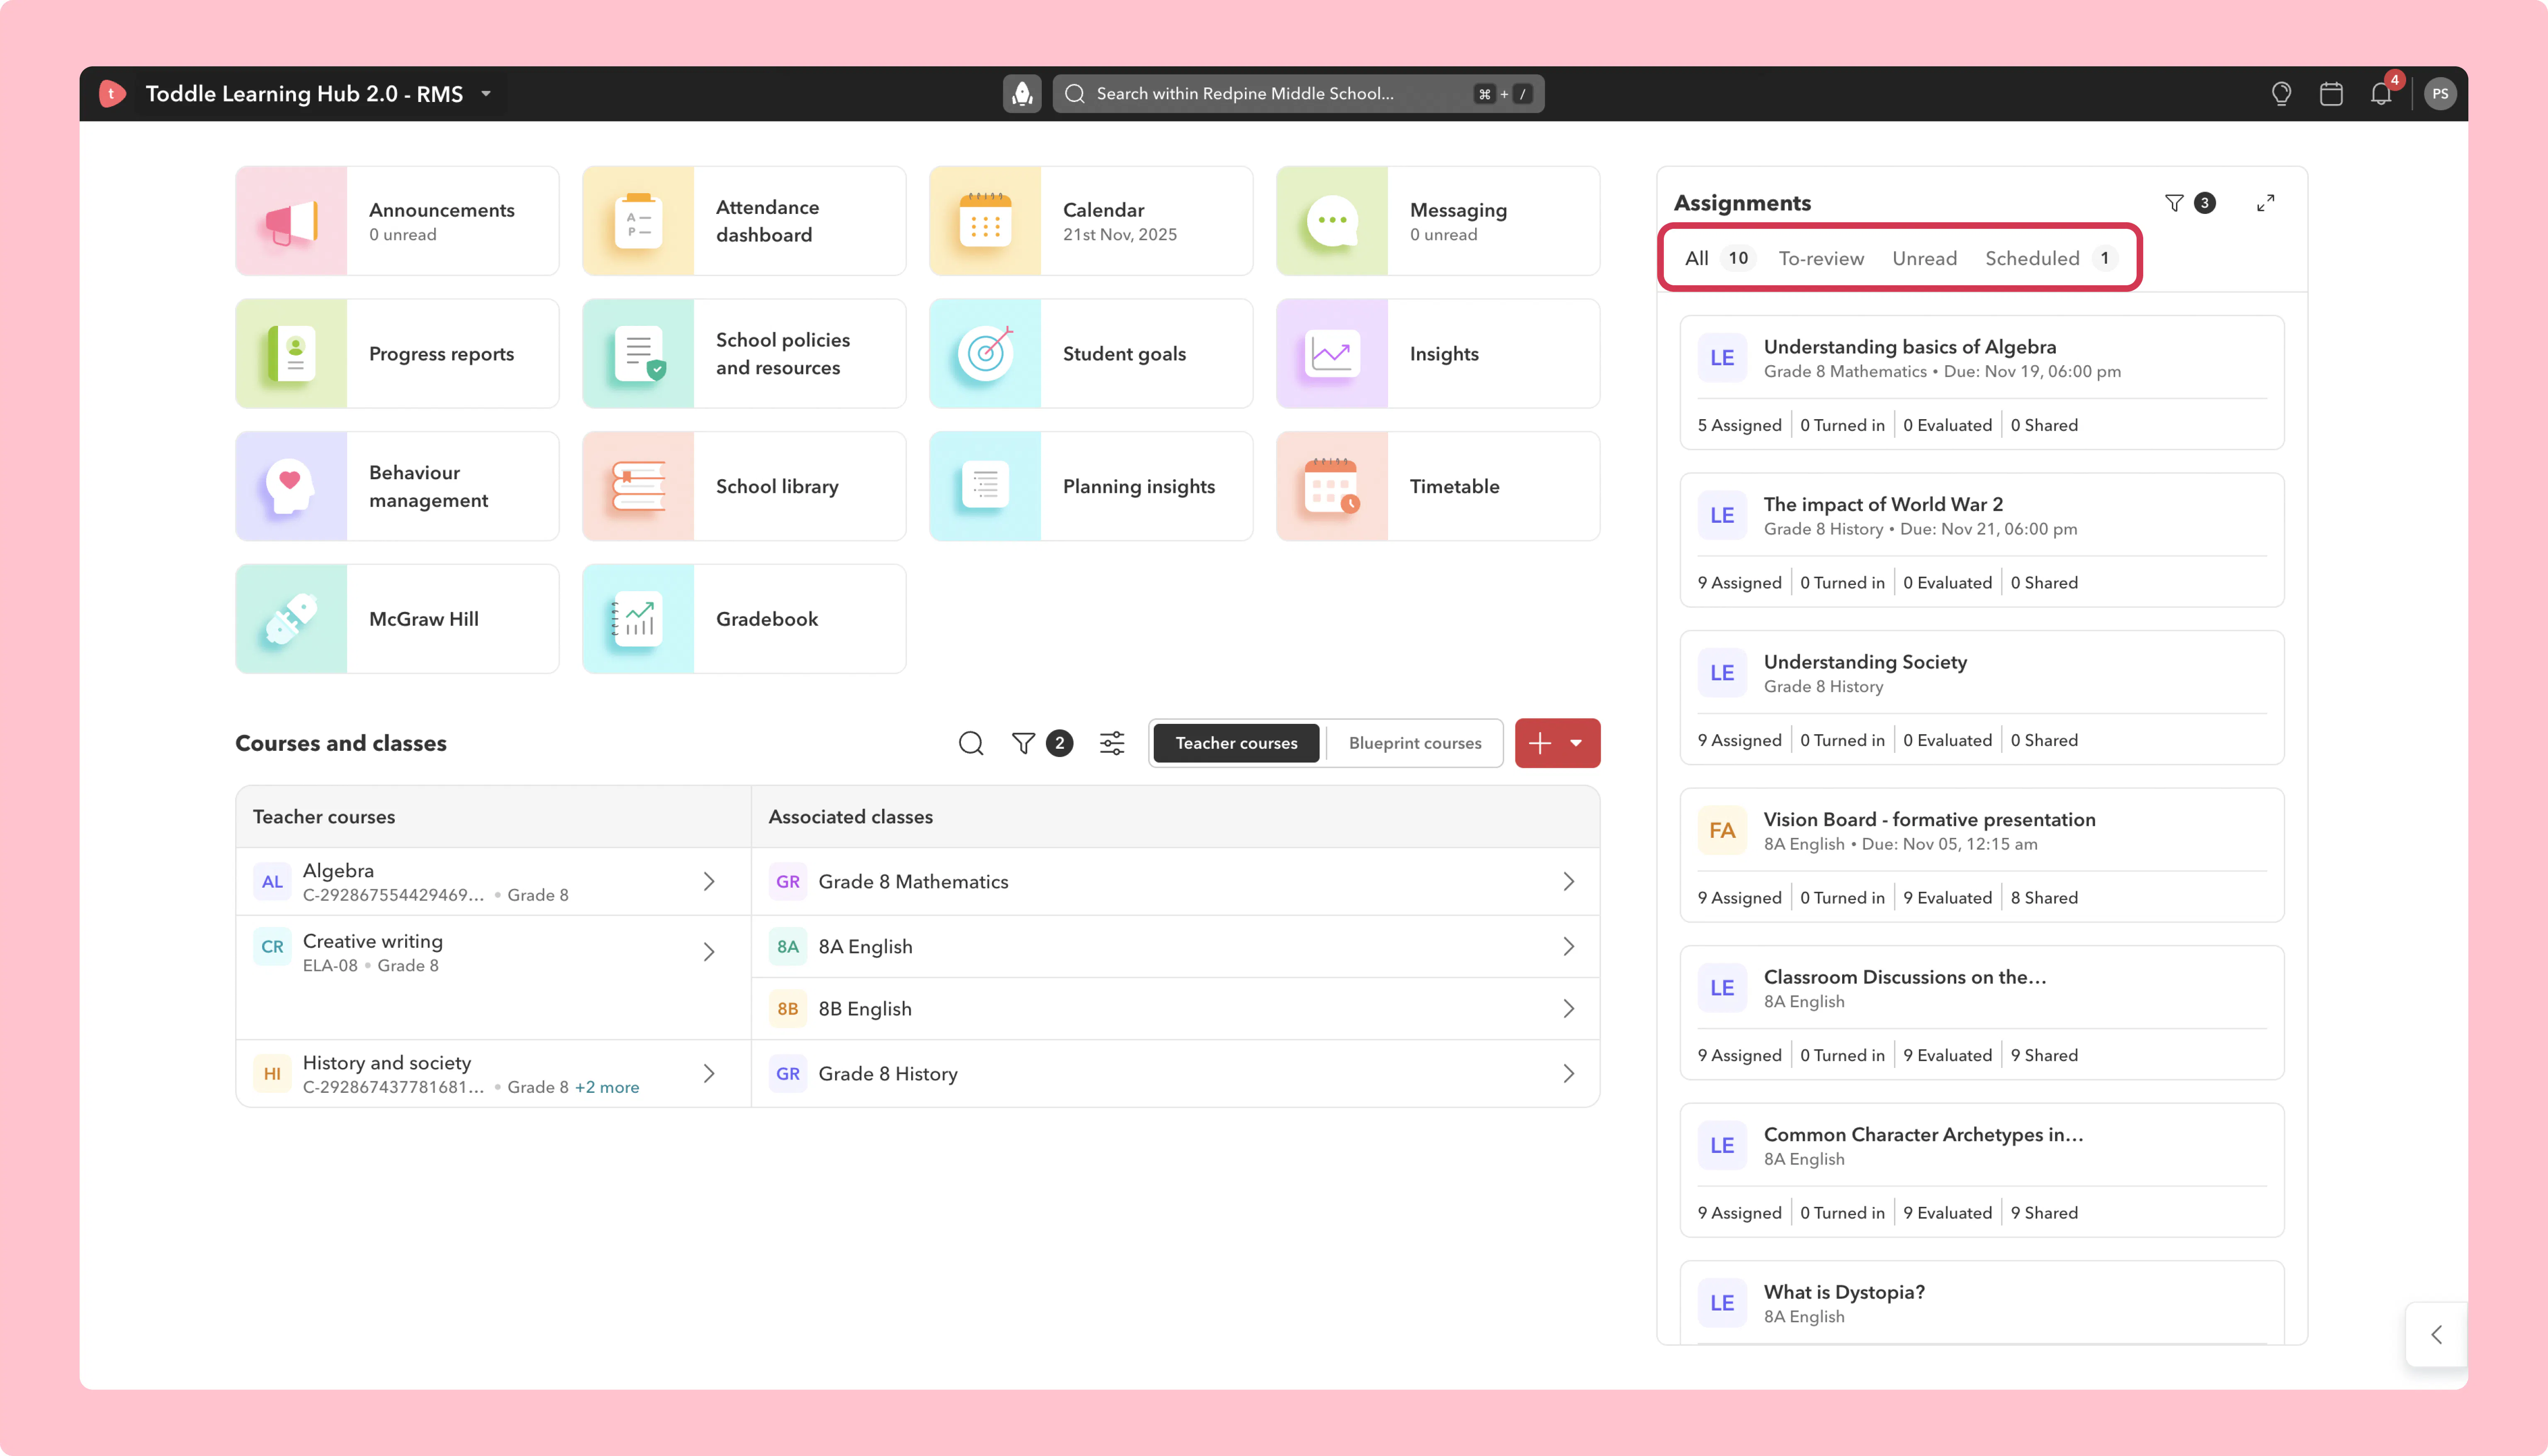Click the lightbulb tips icon in header
Screen dimensions: 2548x1456
[2281, 94]
